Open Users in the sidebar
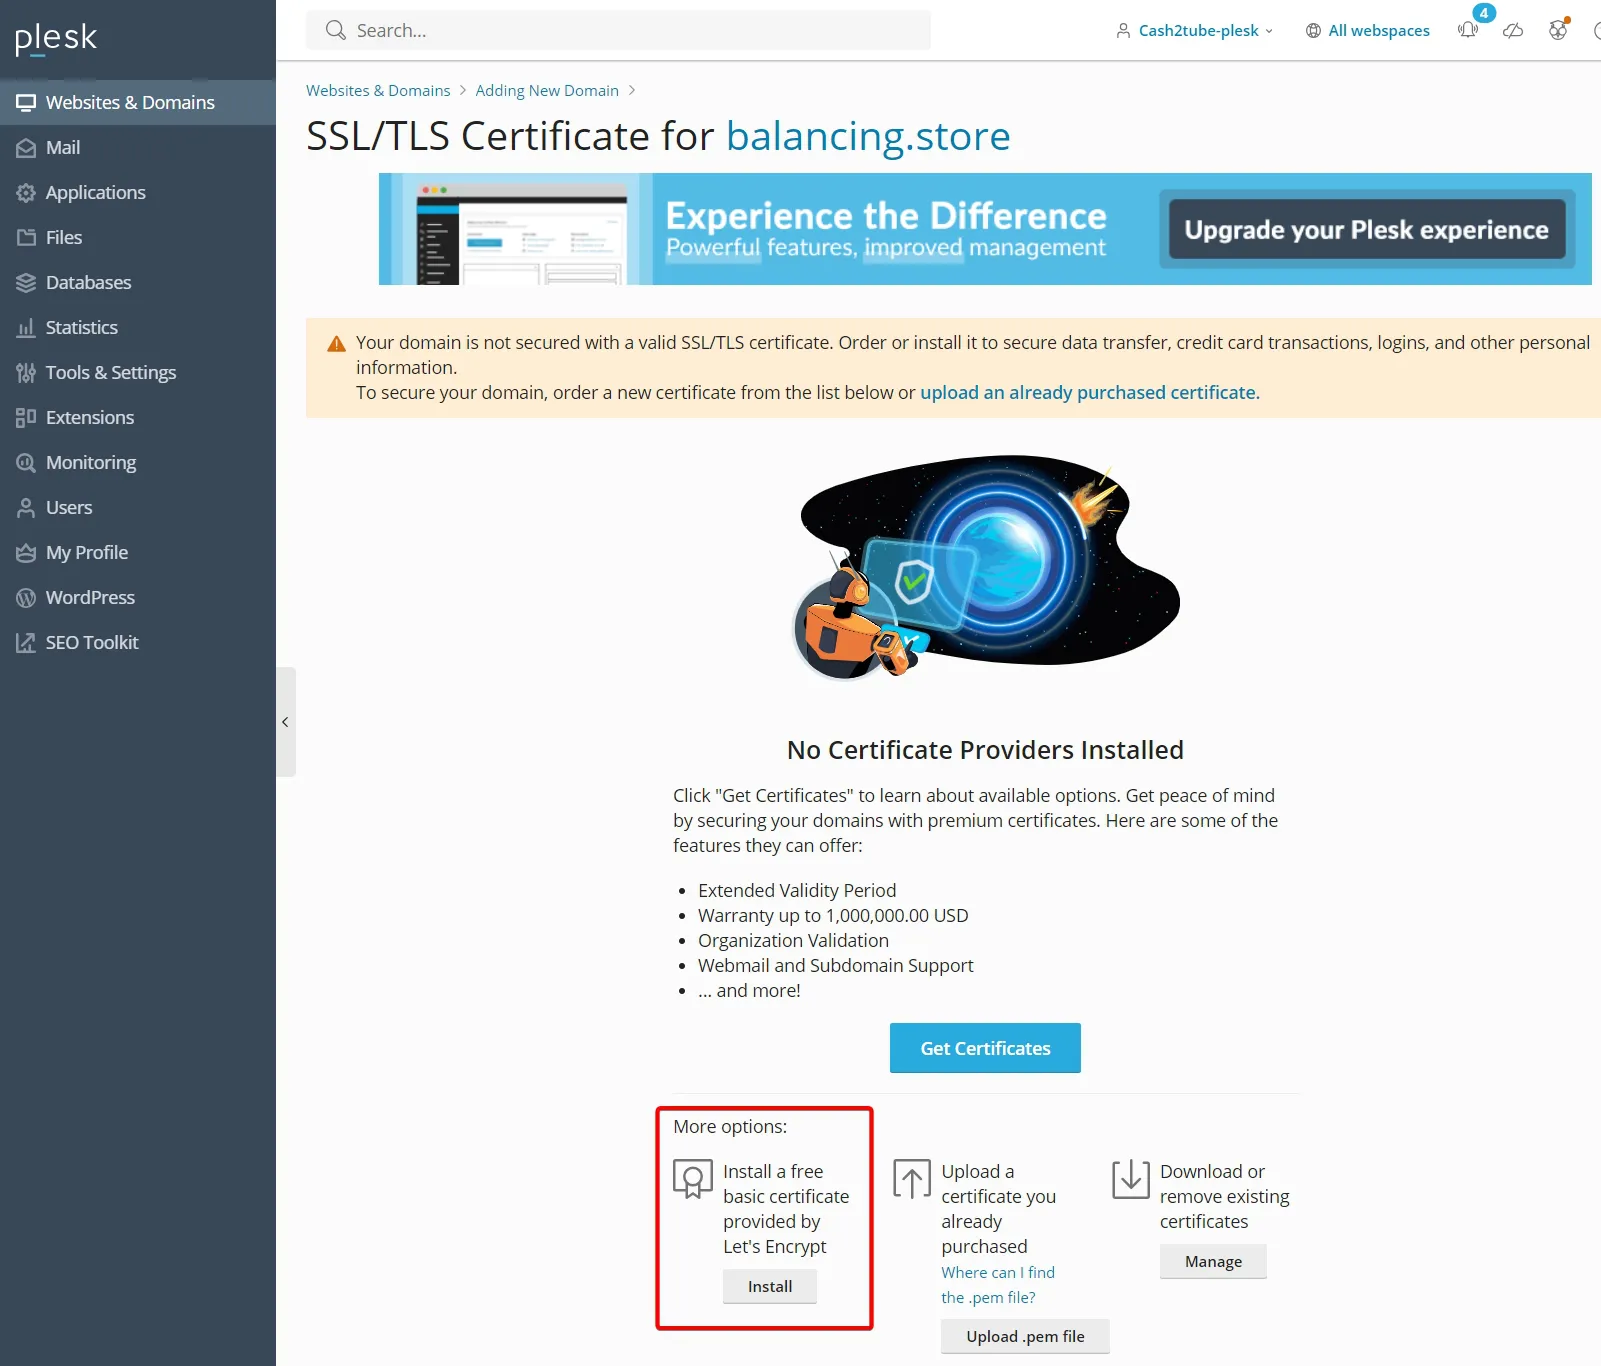 tap(138, 507)
